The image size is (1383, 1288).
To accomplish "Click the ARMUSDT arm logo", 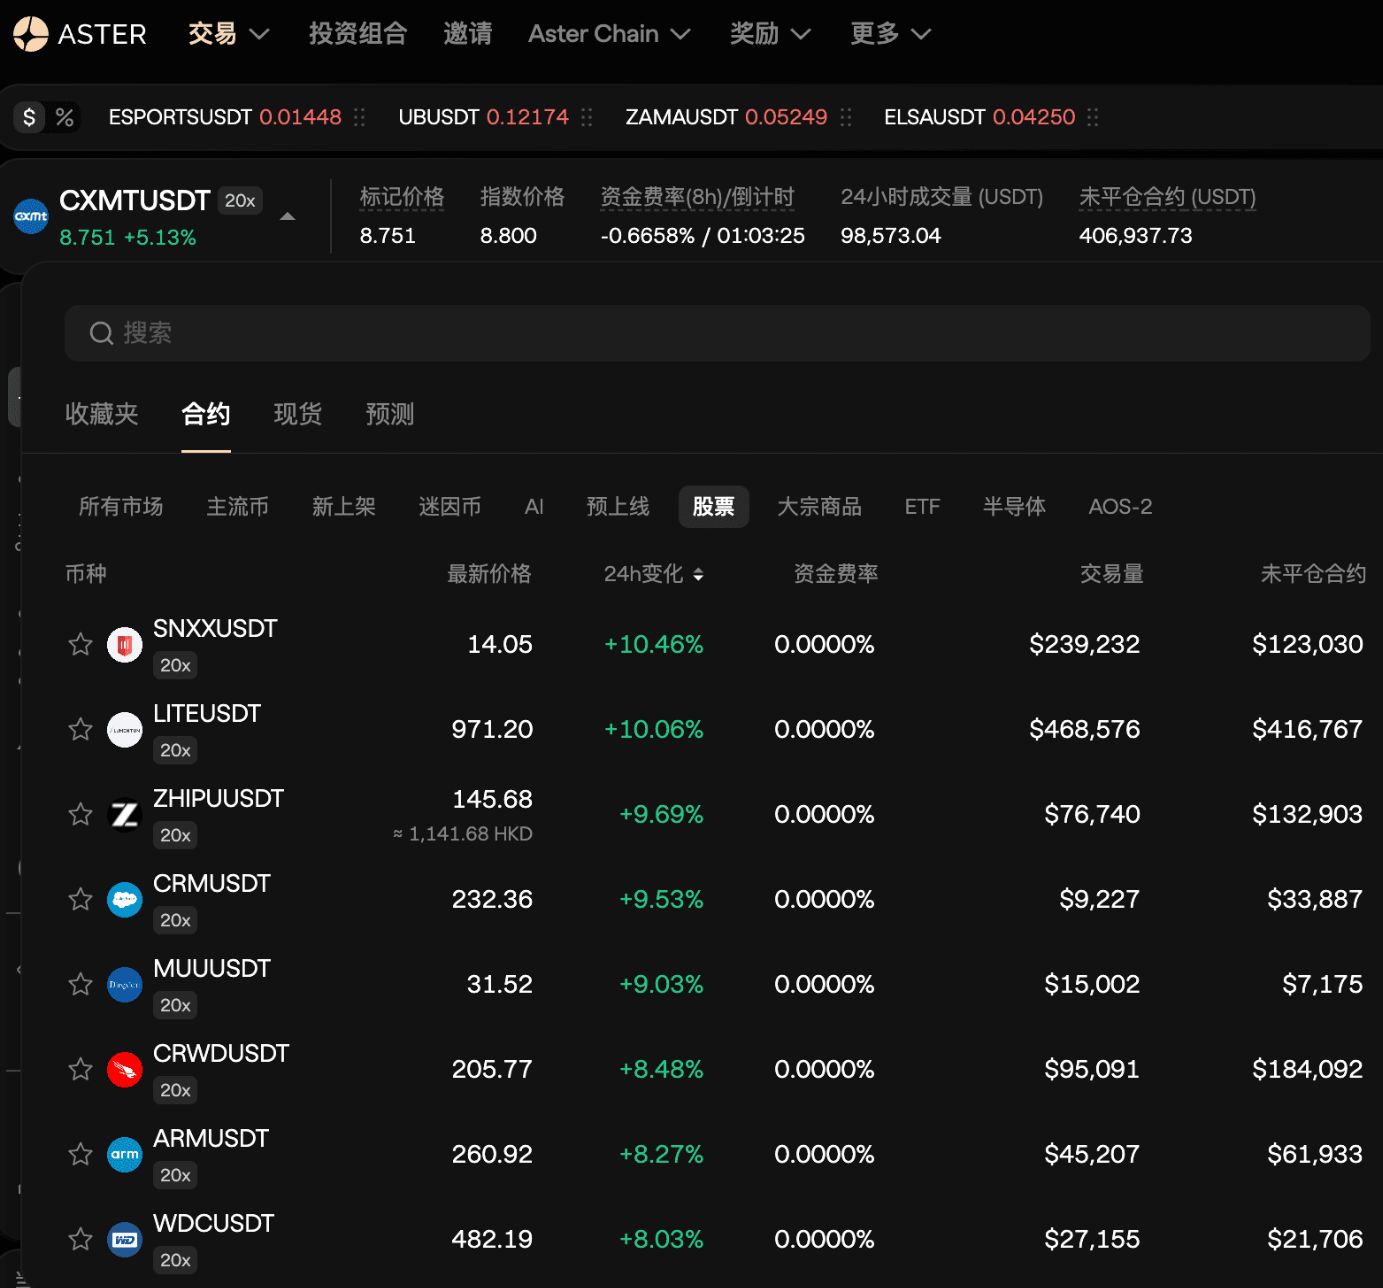I will (125, 1155).
